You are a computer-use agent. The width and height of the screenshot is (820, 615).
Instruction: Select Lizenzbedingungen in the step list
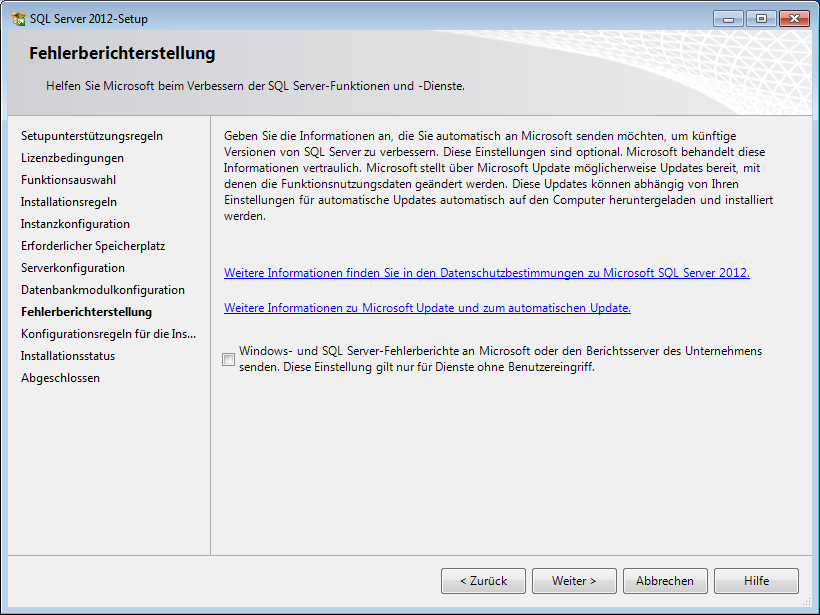click(72, 158)
